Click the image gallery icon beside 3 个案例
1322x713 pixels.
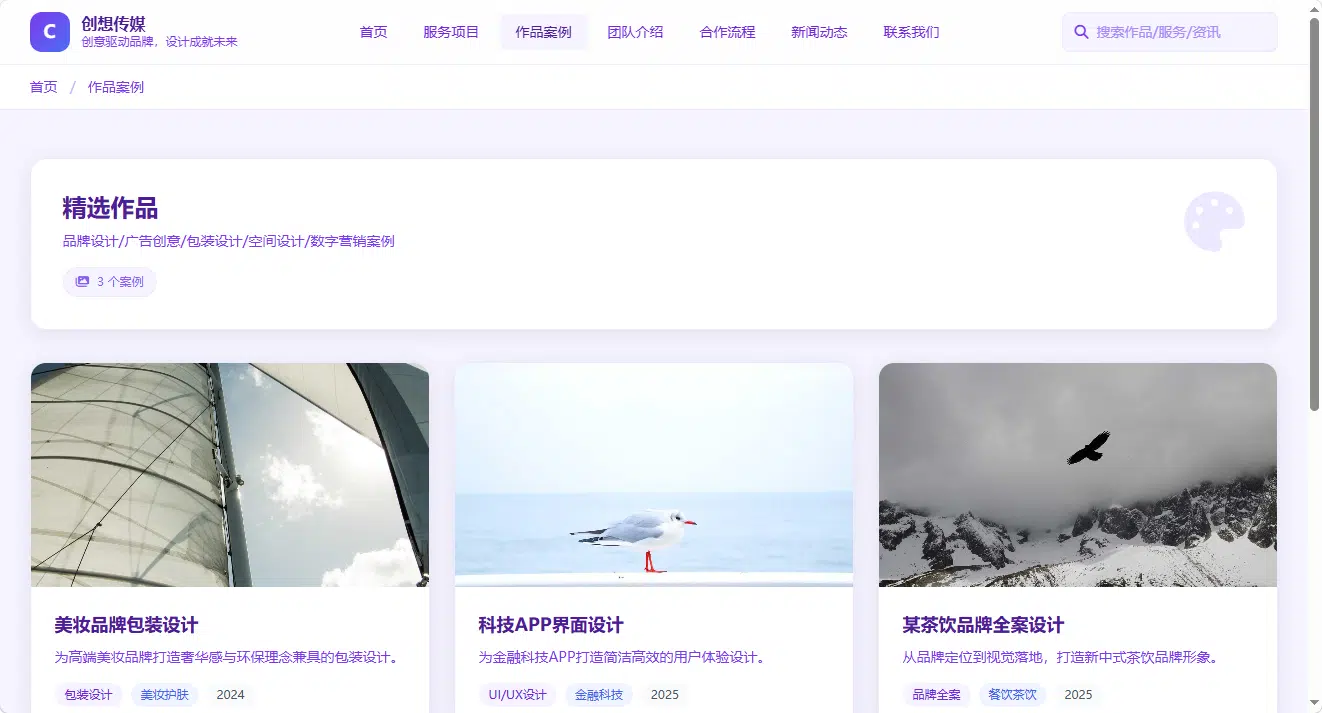click(x=83, y=282)
